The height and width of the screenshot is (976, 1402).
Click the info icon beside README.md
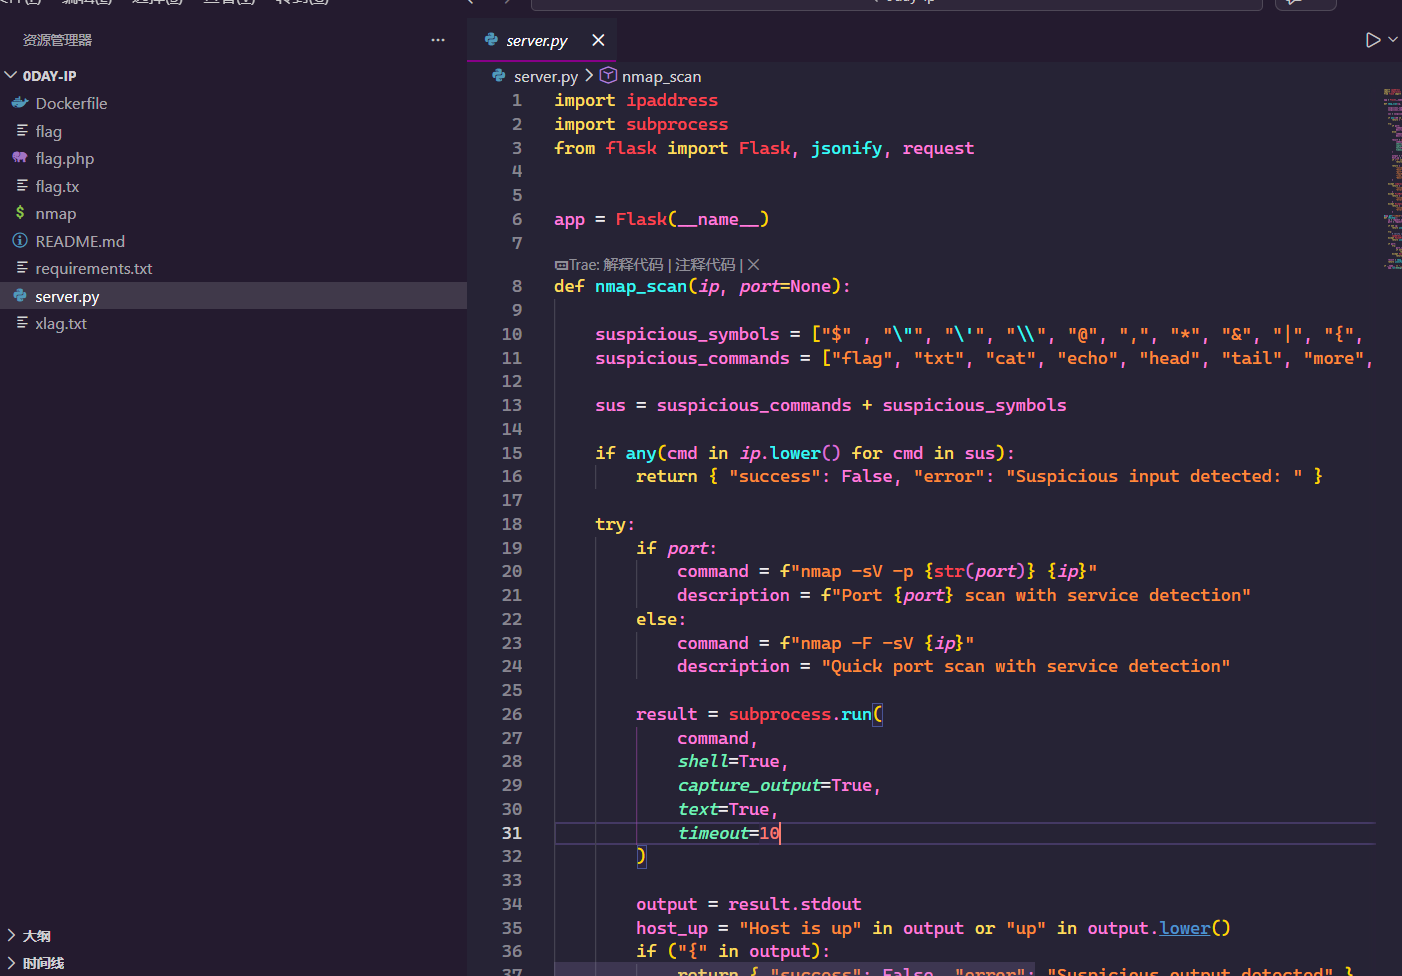tap(20, 241)
